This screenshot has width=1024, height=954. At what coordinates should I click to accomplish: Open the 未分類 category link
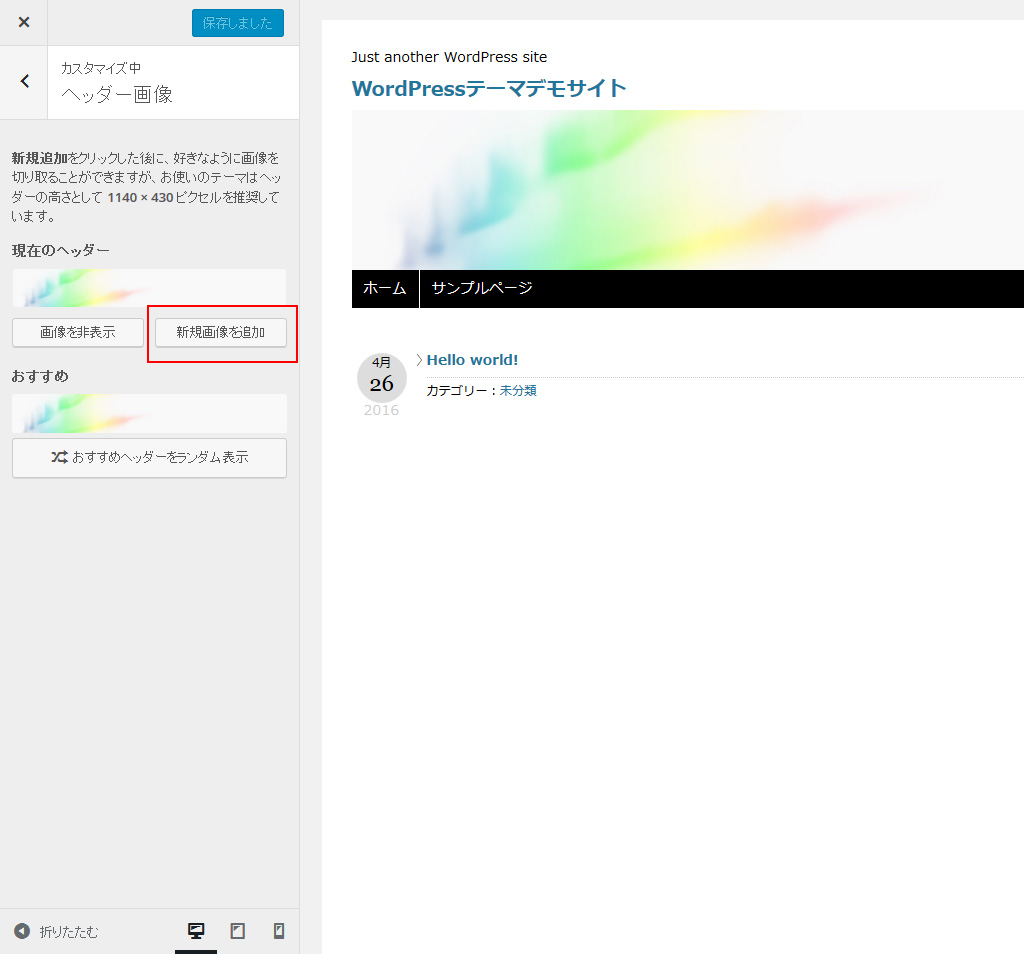[x=518, y=390]
